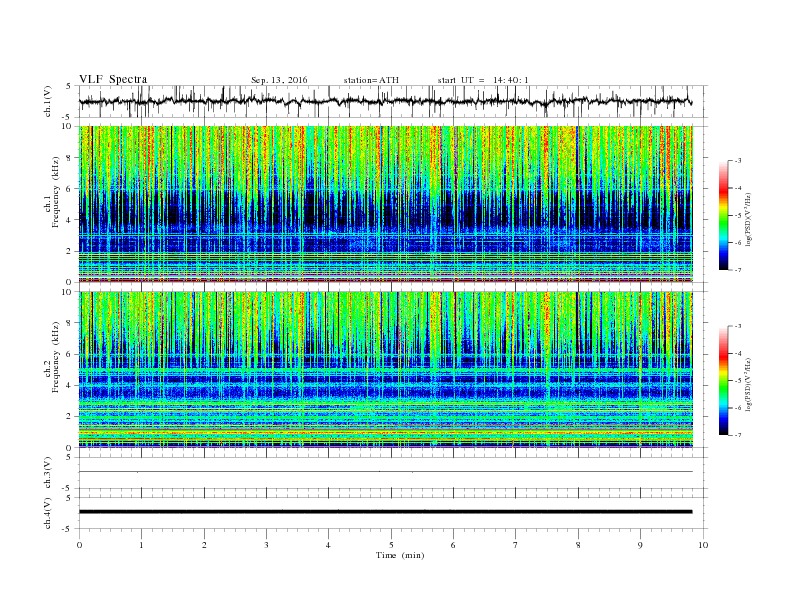
Task: Click the ch.2 "Frequency (kHz)" axis label
Action: click(x=56, y=357)
